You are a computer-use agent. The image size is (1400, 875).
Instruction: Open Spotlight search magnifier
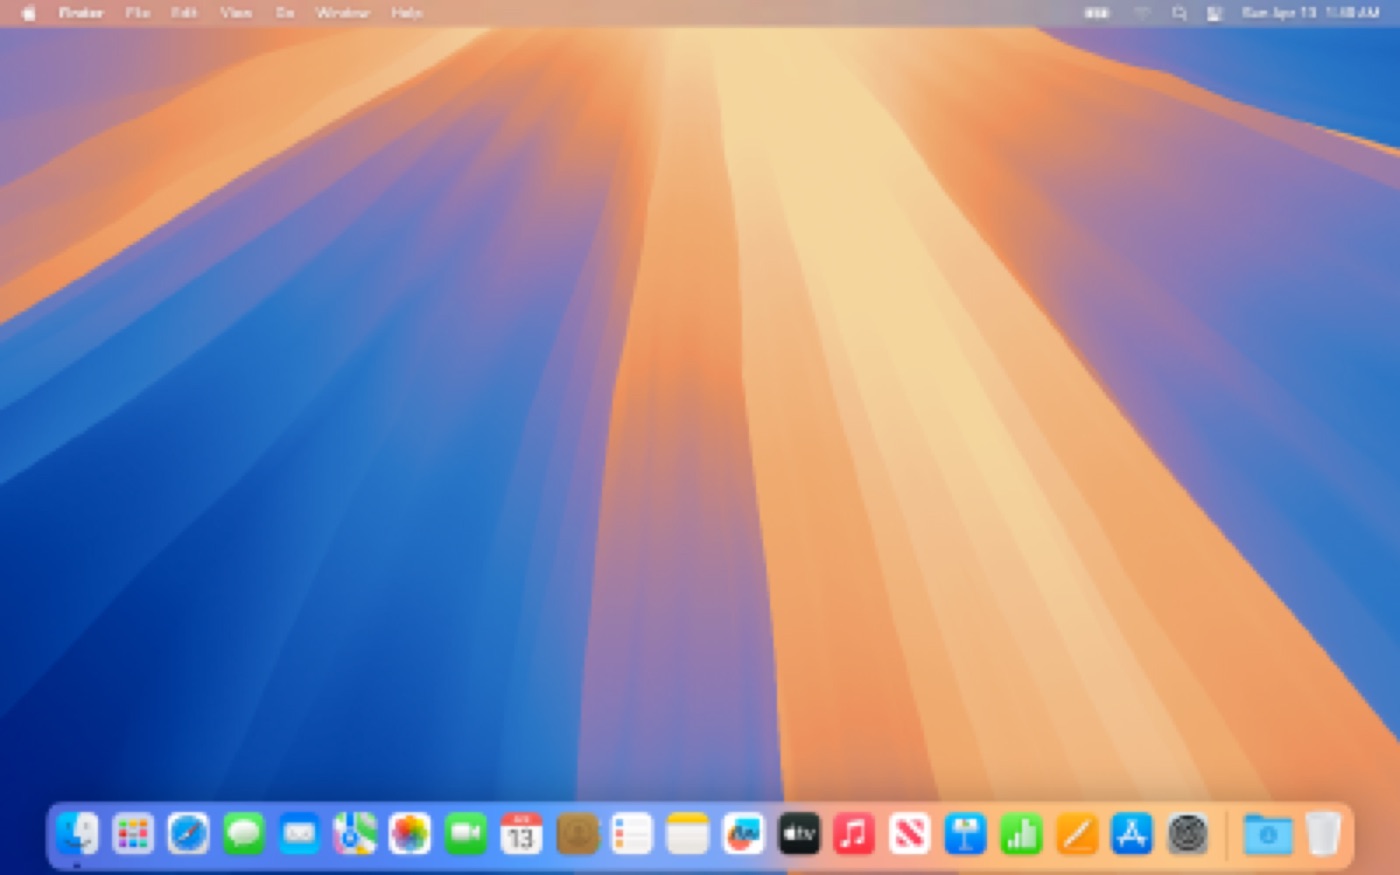pyautogui.click(x=1180, y=13)
